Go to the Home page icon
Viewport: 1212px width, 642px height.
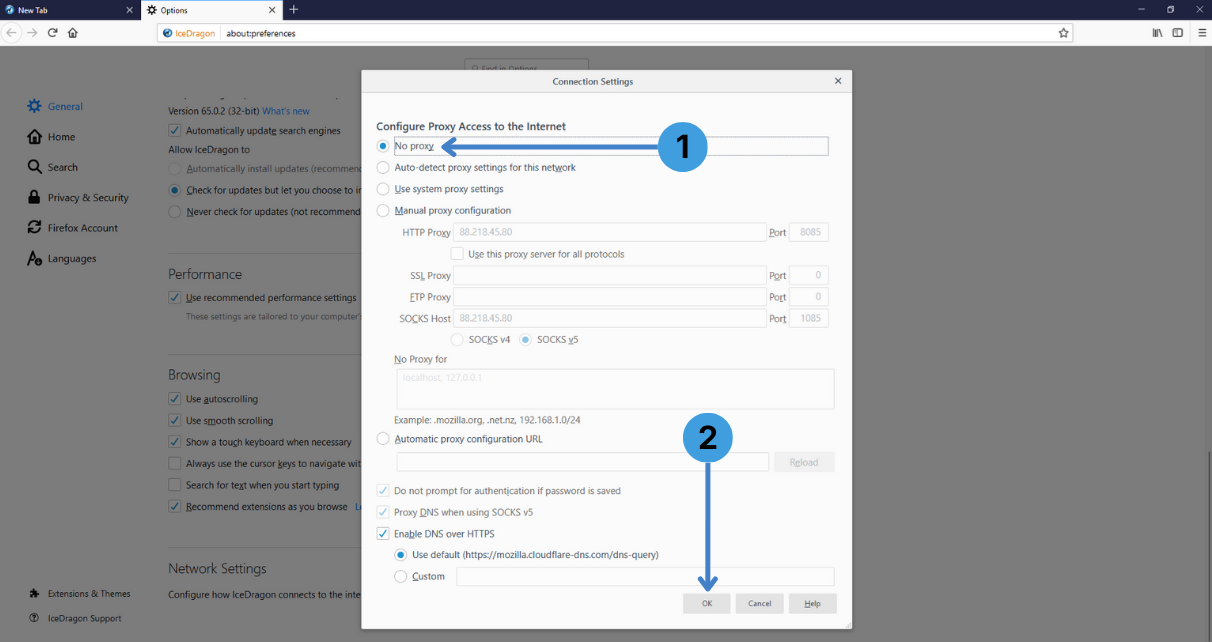point(73,33)
